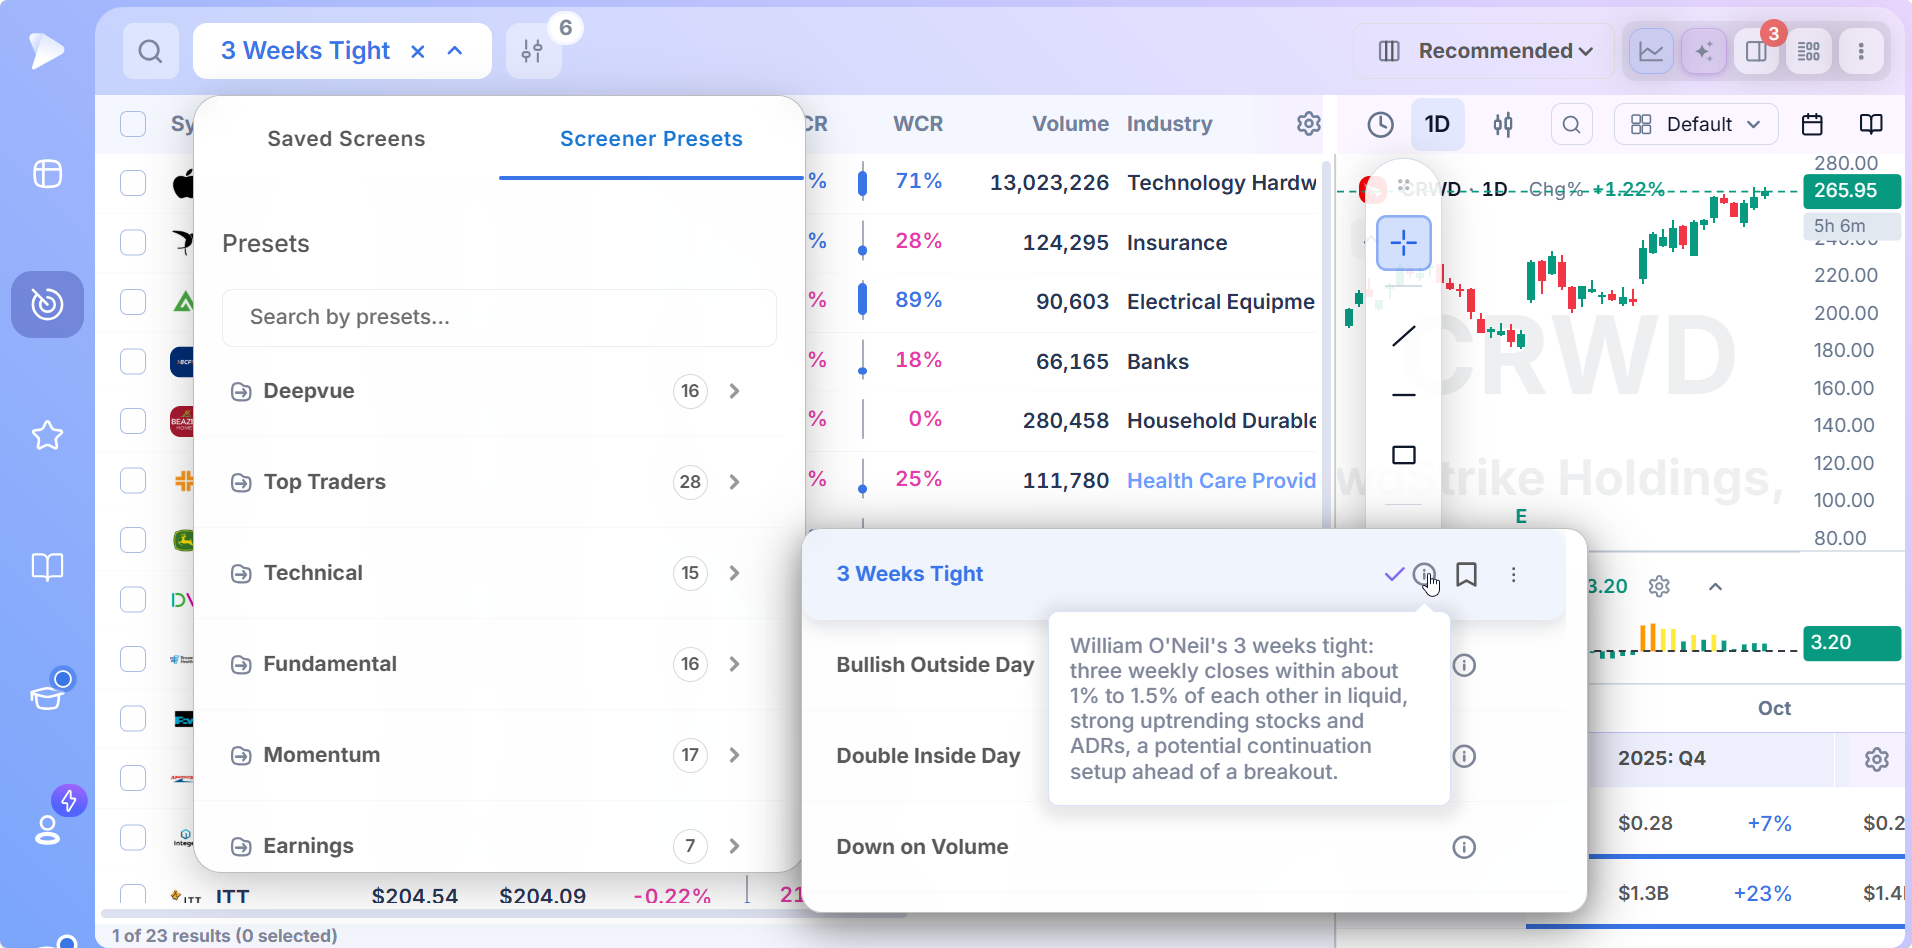Viewport: 1912px width, 948px height.
Task: Open the table grid view icon
Action: tap(1809, 51)
